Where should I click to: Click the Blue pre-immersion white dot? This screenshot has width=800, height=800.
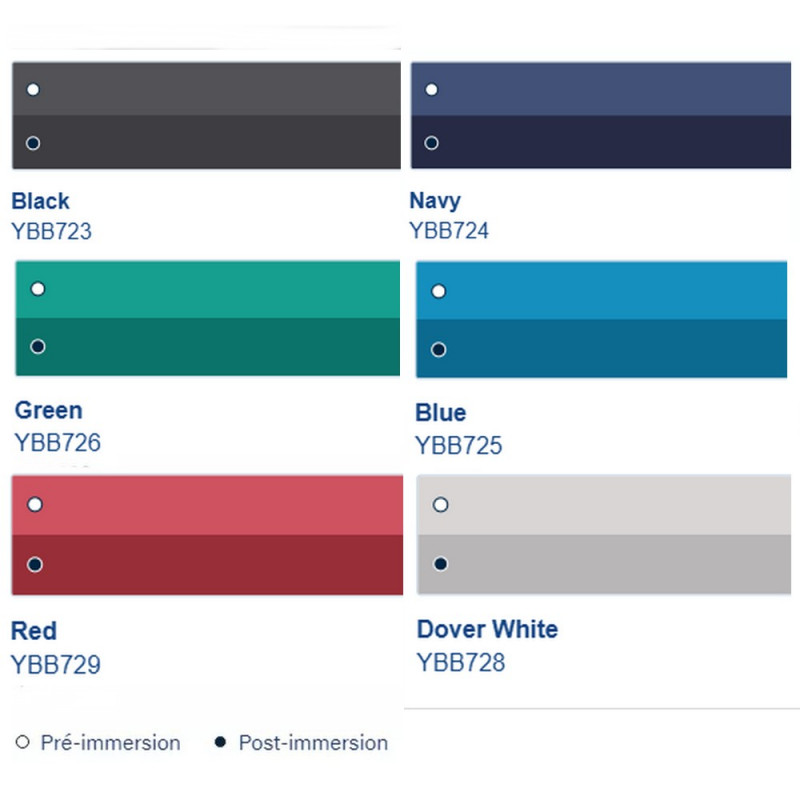[438, 292]
